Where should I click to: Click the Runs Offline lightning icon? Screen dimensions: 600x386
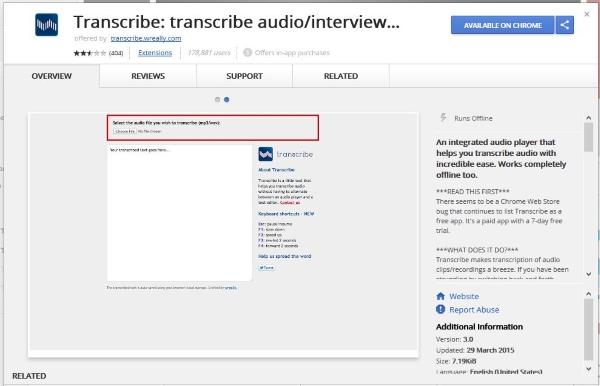tap(443, 118)
